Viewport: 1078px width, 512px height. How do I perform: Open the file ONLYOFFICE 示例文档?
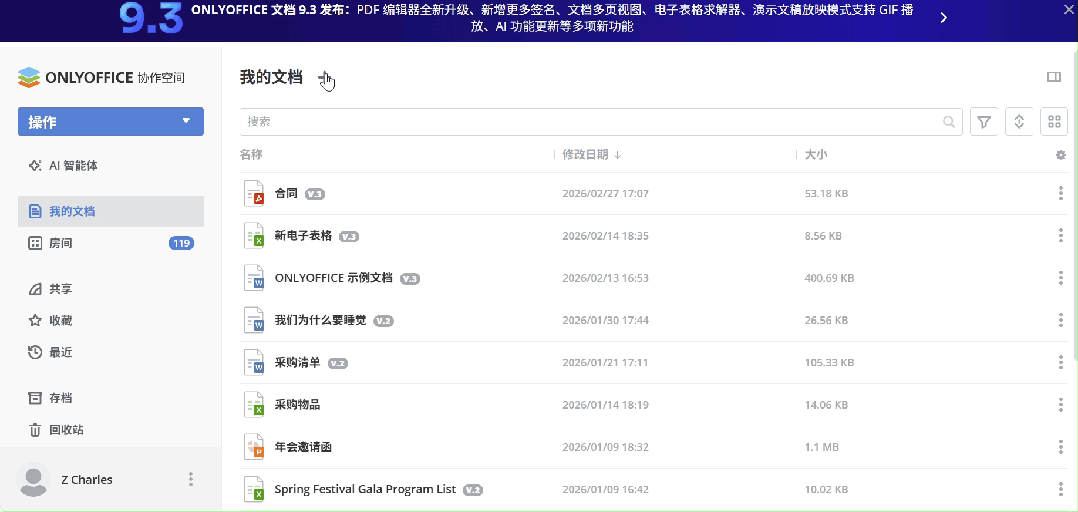(x=333, y=278)
